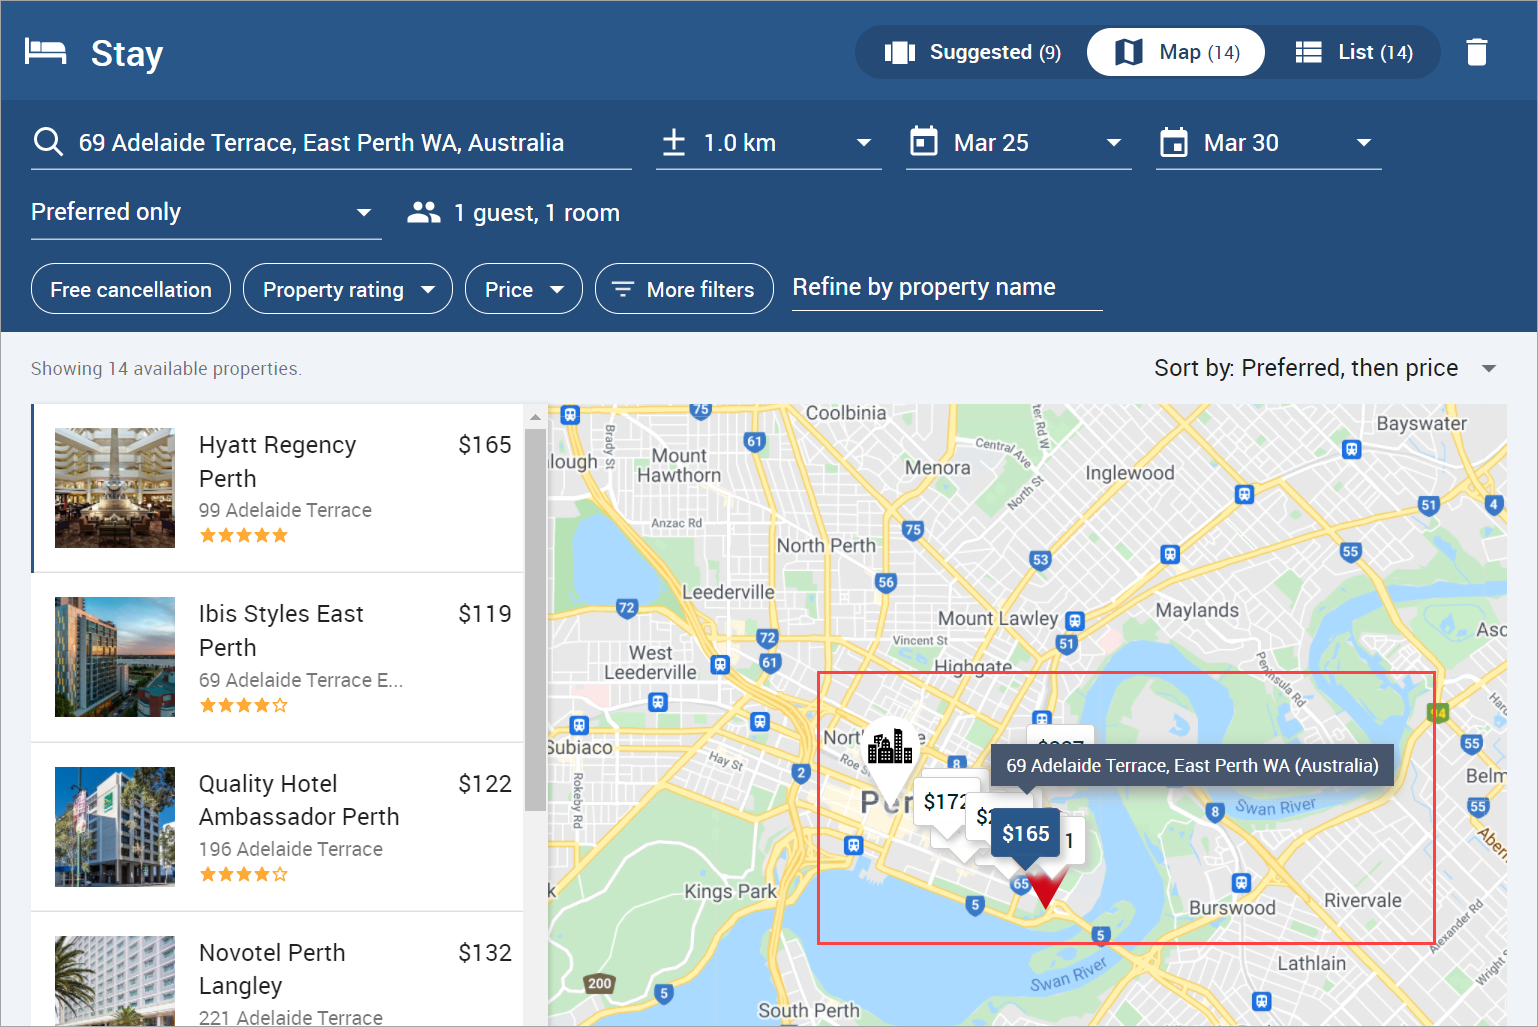This screenshot has height=1027, width=1538.
Task: Open the Price filter dropdown
Action: (x=524, y=289)
